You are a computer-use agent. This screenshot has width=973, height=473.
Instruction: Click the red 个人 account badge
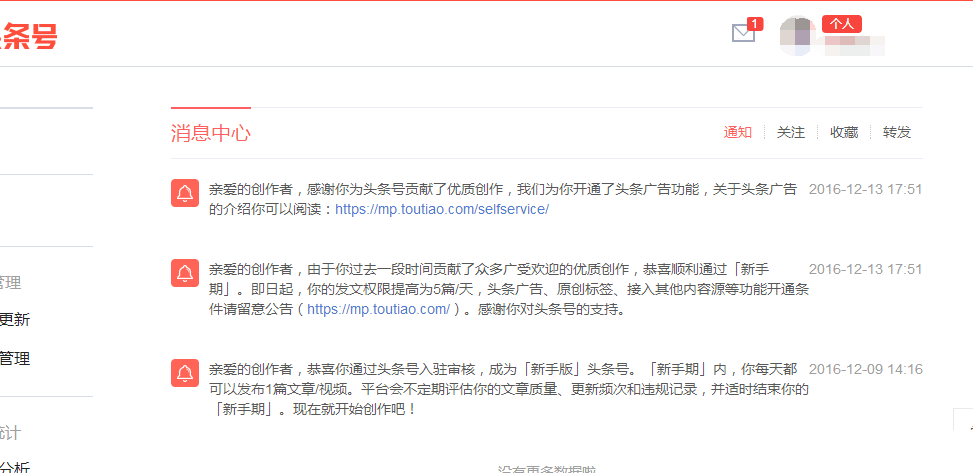tap(841, 24)
